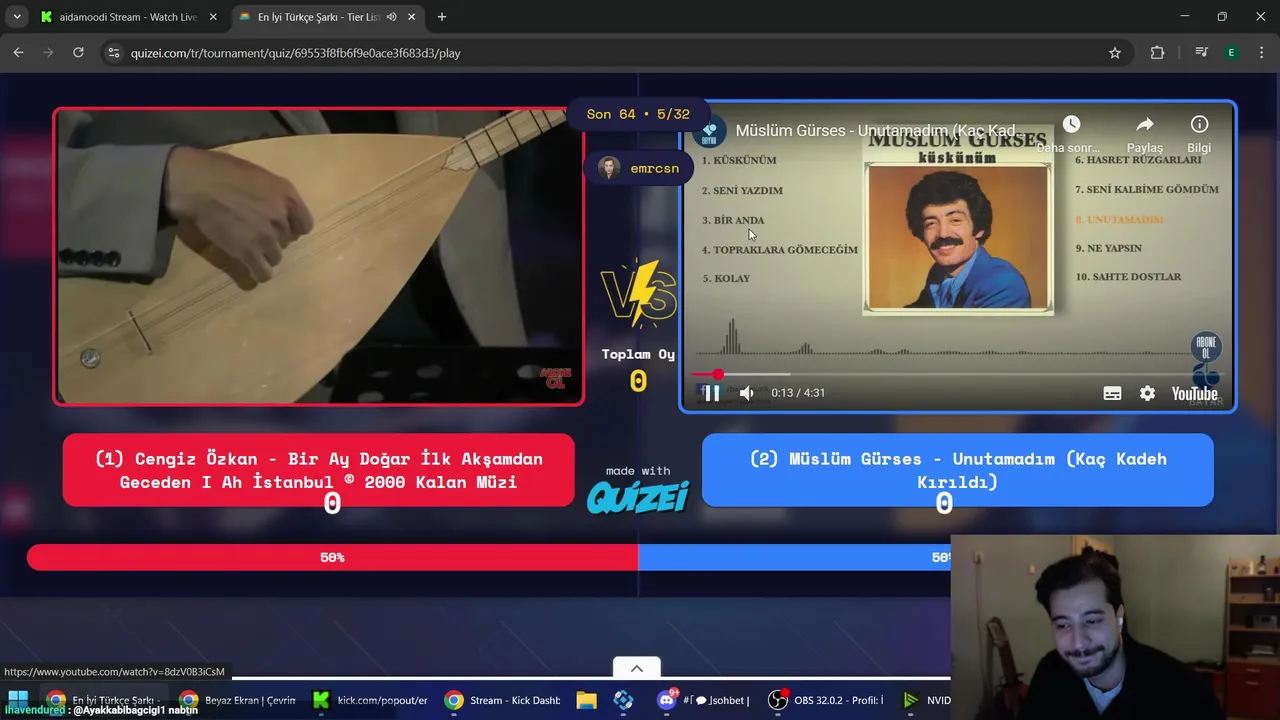Go back in browser history

pyautogui.click(x=18, y=53)
